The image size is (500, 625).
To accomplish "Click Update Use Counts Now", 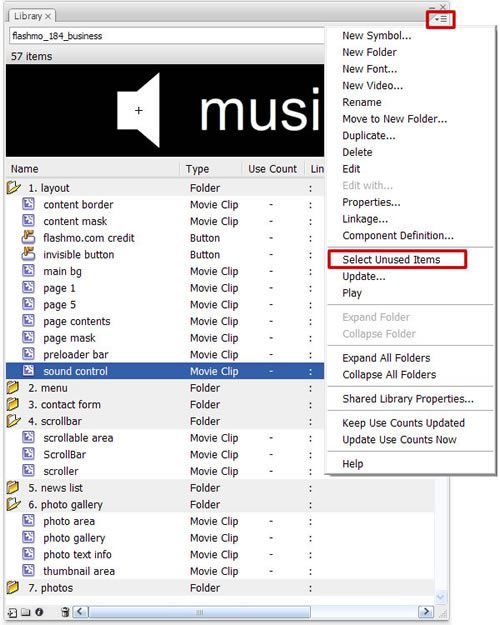I will 399,440.
